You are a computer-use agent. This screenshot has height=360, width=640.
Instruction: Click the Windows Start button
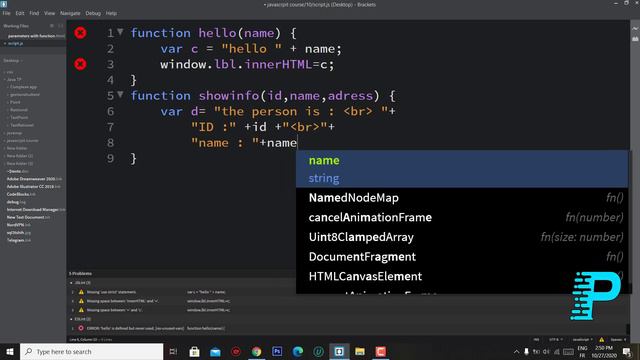[x=10, y=351]
